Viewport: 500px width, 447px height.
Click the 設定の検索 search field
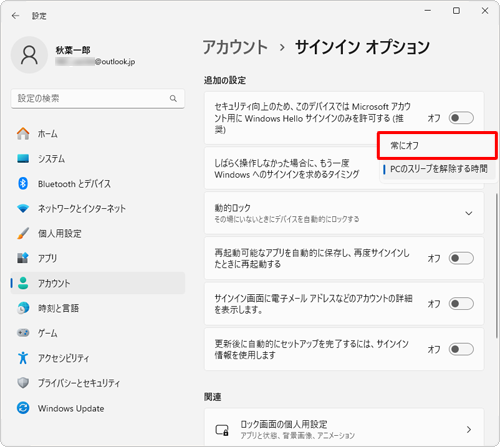click(98, 98)
